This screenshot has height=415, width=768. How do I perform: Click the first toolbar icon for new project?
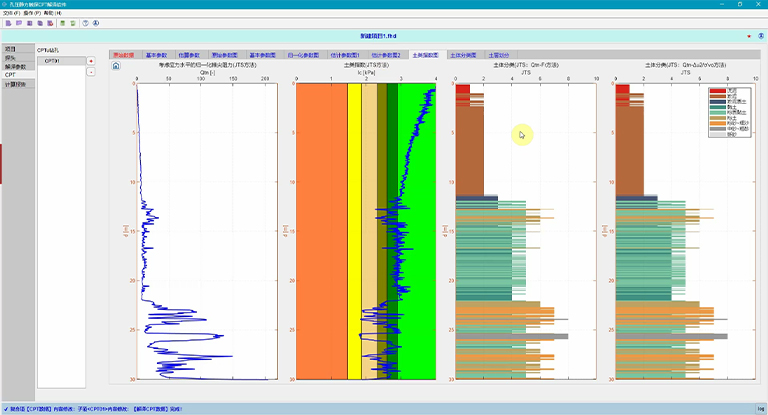pyautogui.click(x=6, y=21)
